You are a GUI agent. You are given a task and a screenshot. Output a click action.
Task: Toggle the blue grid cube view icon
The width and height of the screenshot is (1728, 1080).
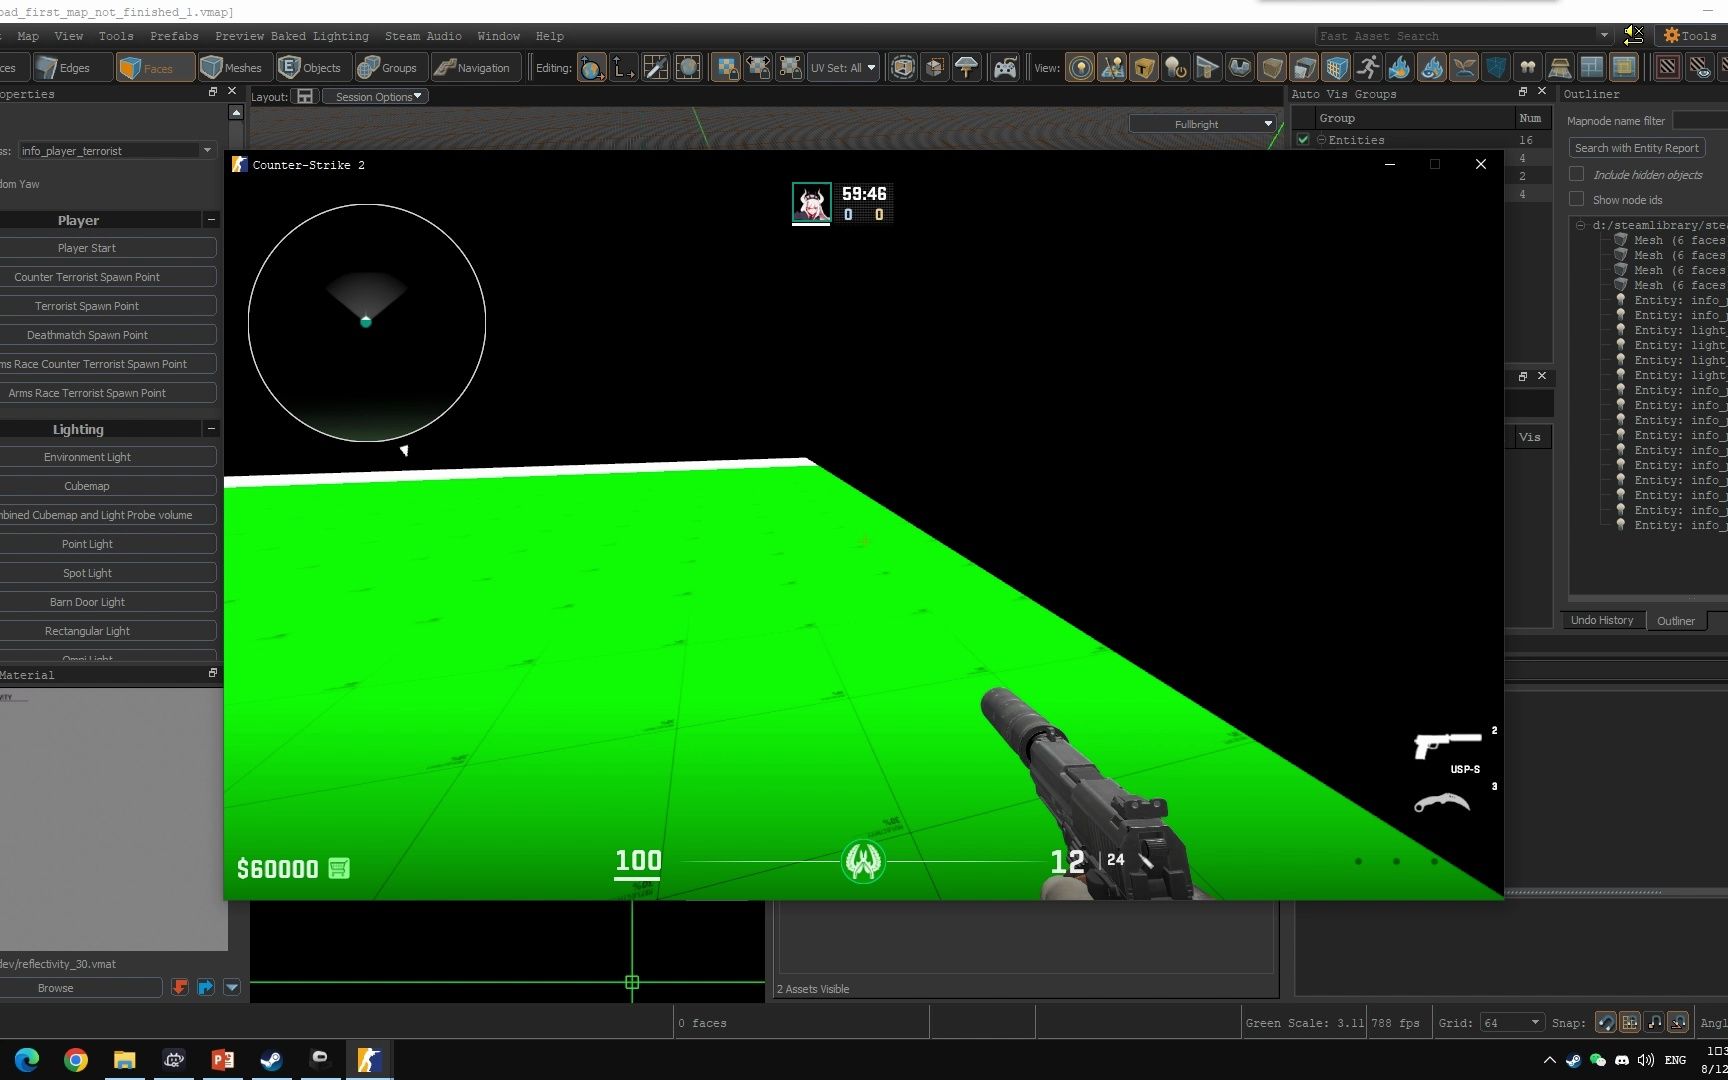tap(1336, 68)
